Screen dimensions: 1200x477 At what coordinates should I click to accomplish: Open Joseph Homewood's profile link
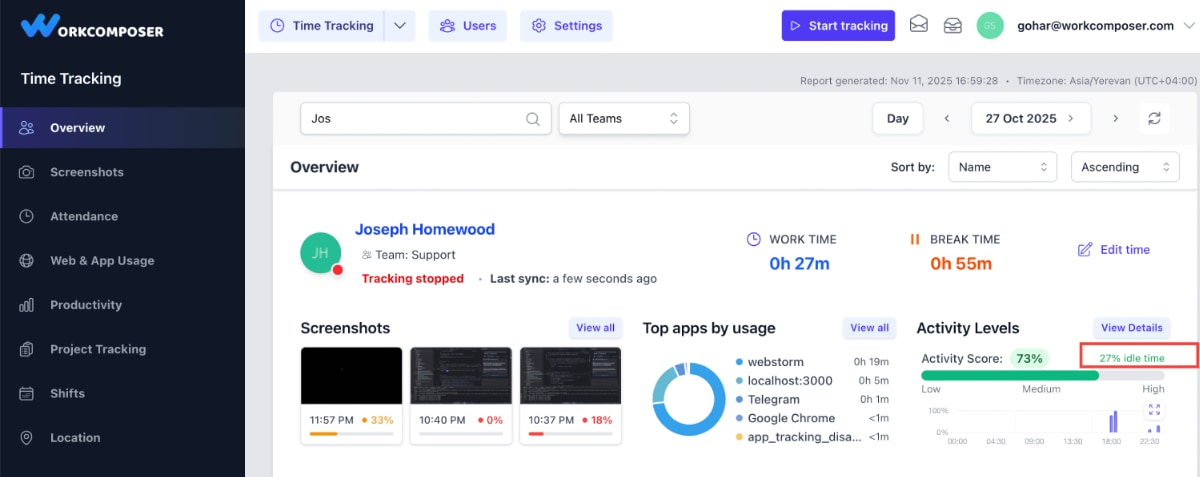tap(425, 229)
